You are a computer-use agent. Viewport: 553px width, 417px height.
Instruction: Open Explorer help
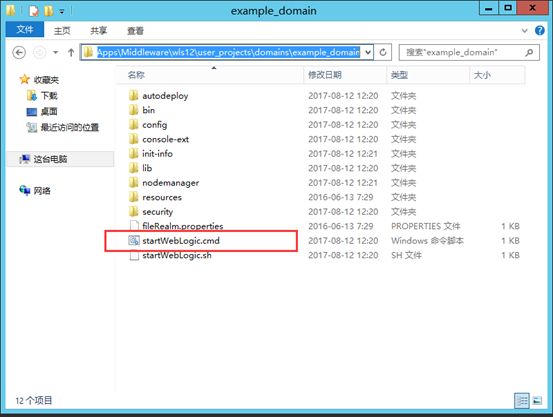[x=540, y=31]
